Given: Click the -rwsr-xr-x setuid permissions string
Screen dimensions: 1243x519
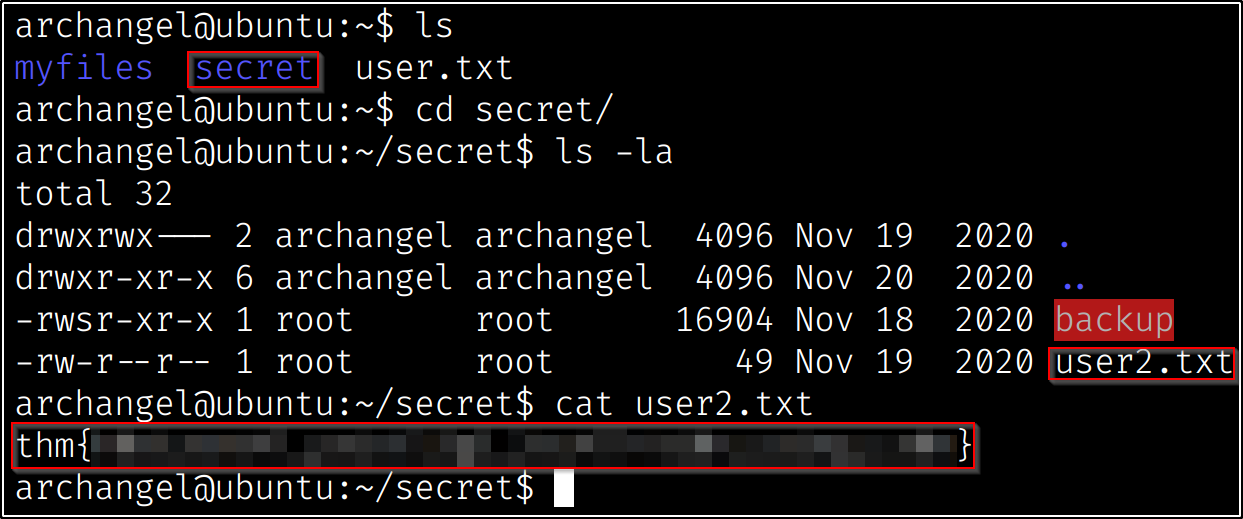Looking at the screenshot, I should [115, 321].
